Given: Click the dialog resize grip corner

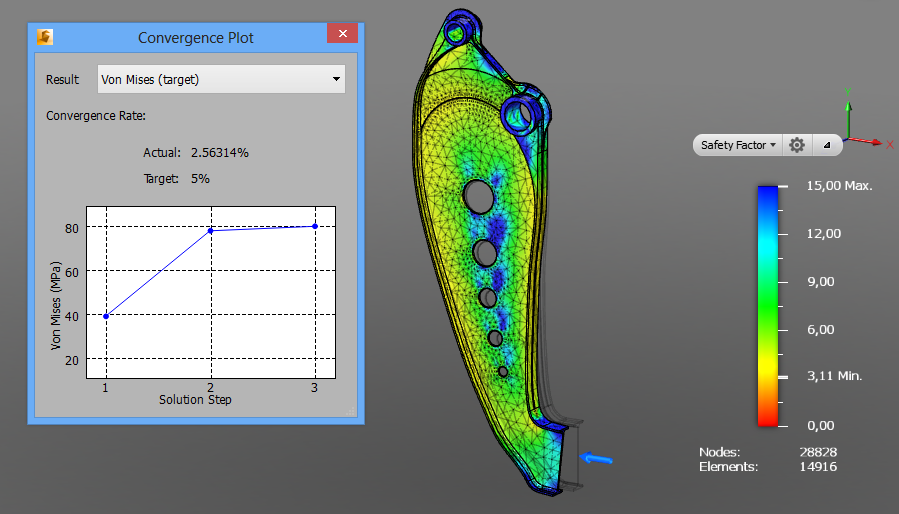Looking at the screenshot, I should coord(350,411).
